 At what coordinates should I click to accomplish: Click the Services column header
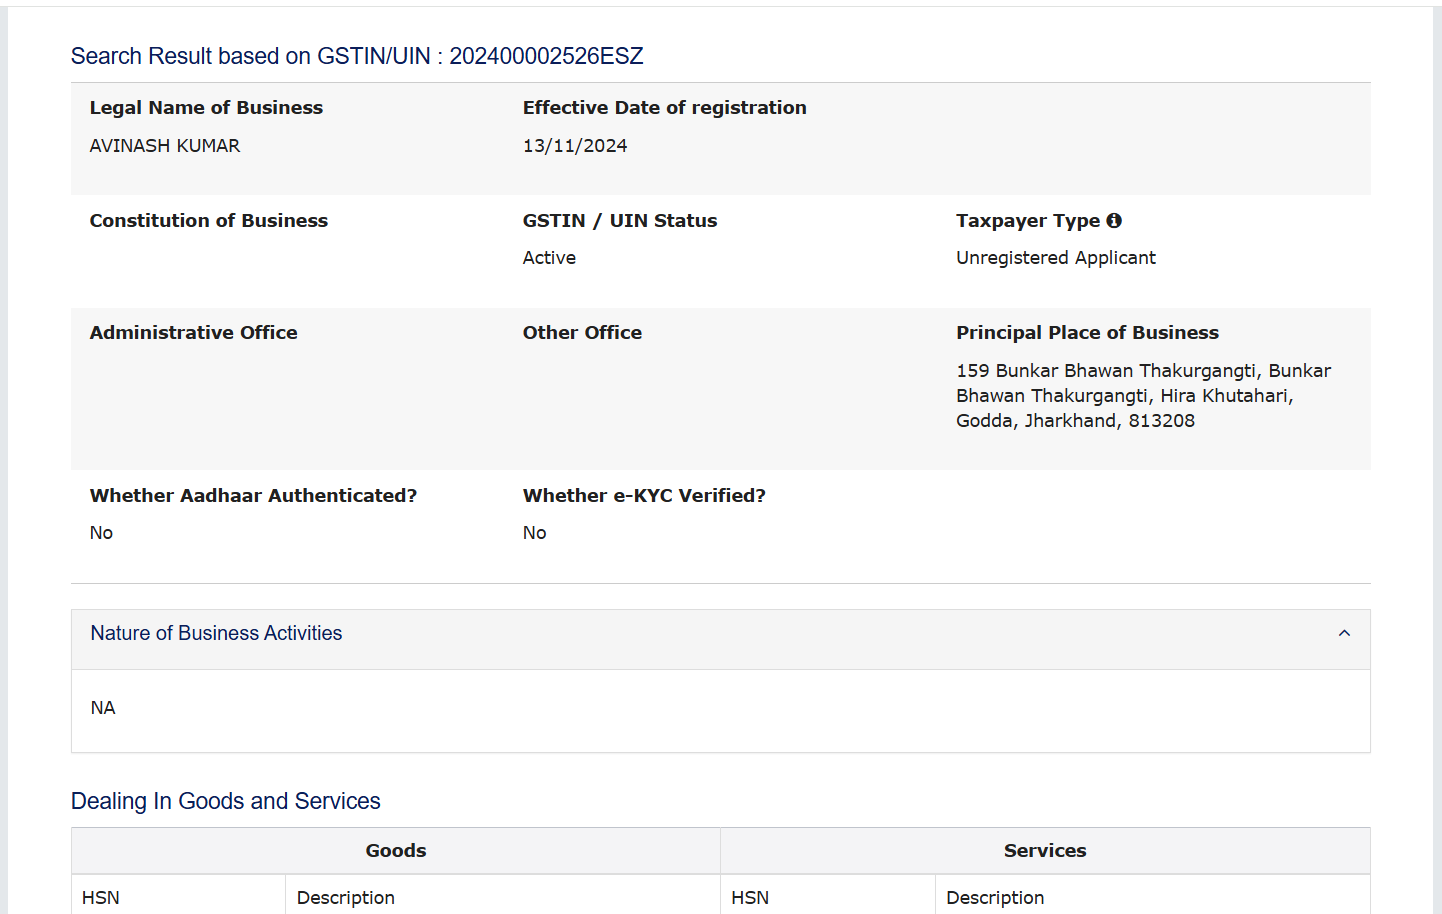(1045, 851)
